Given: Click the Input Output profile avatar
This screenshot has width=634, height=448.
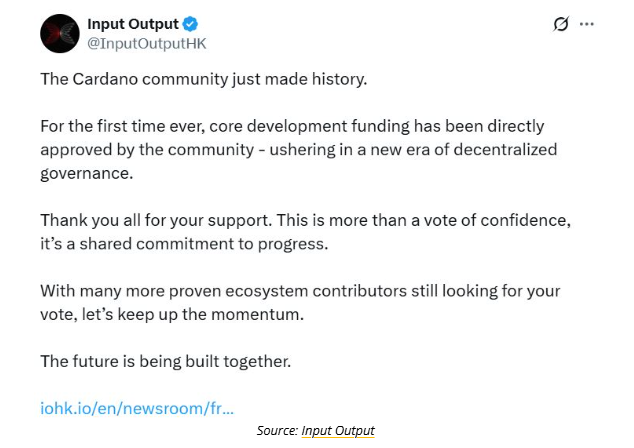Looking at the screenshot, I should point(59,33).
